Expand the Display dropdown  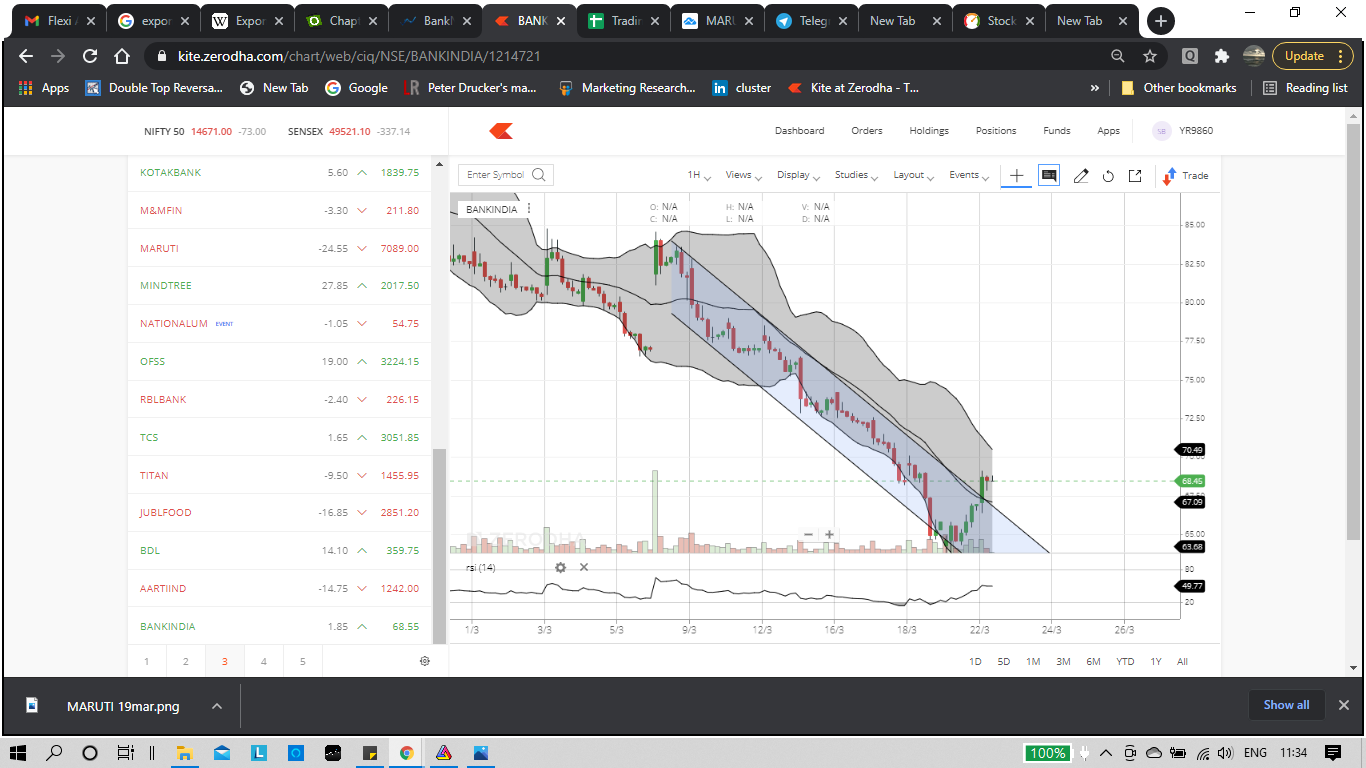(x=799, y=175)
